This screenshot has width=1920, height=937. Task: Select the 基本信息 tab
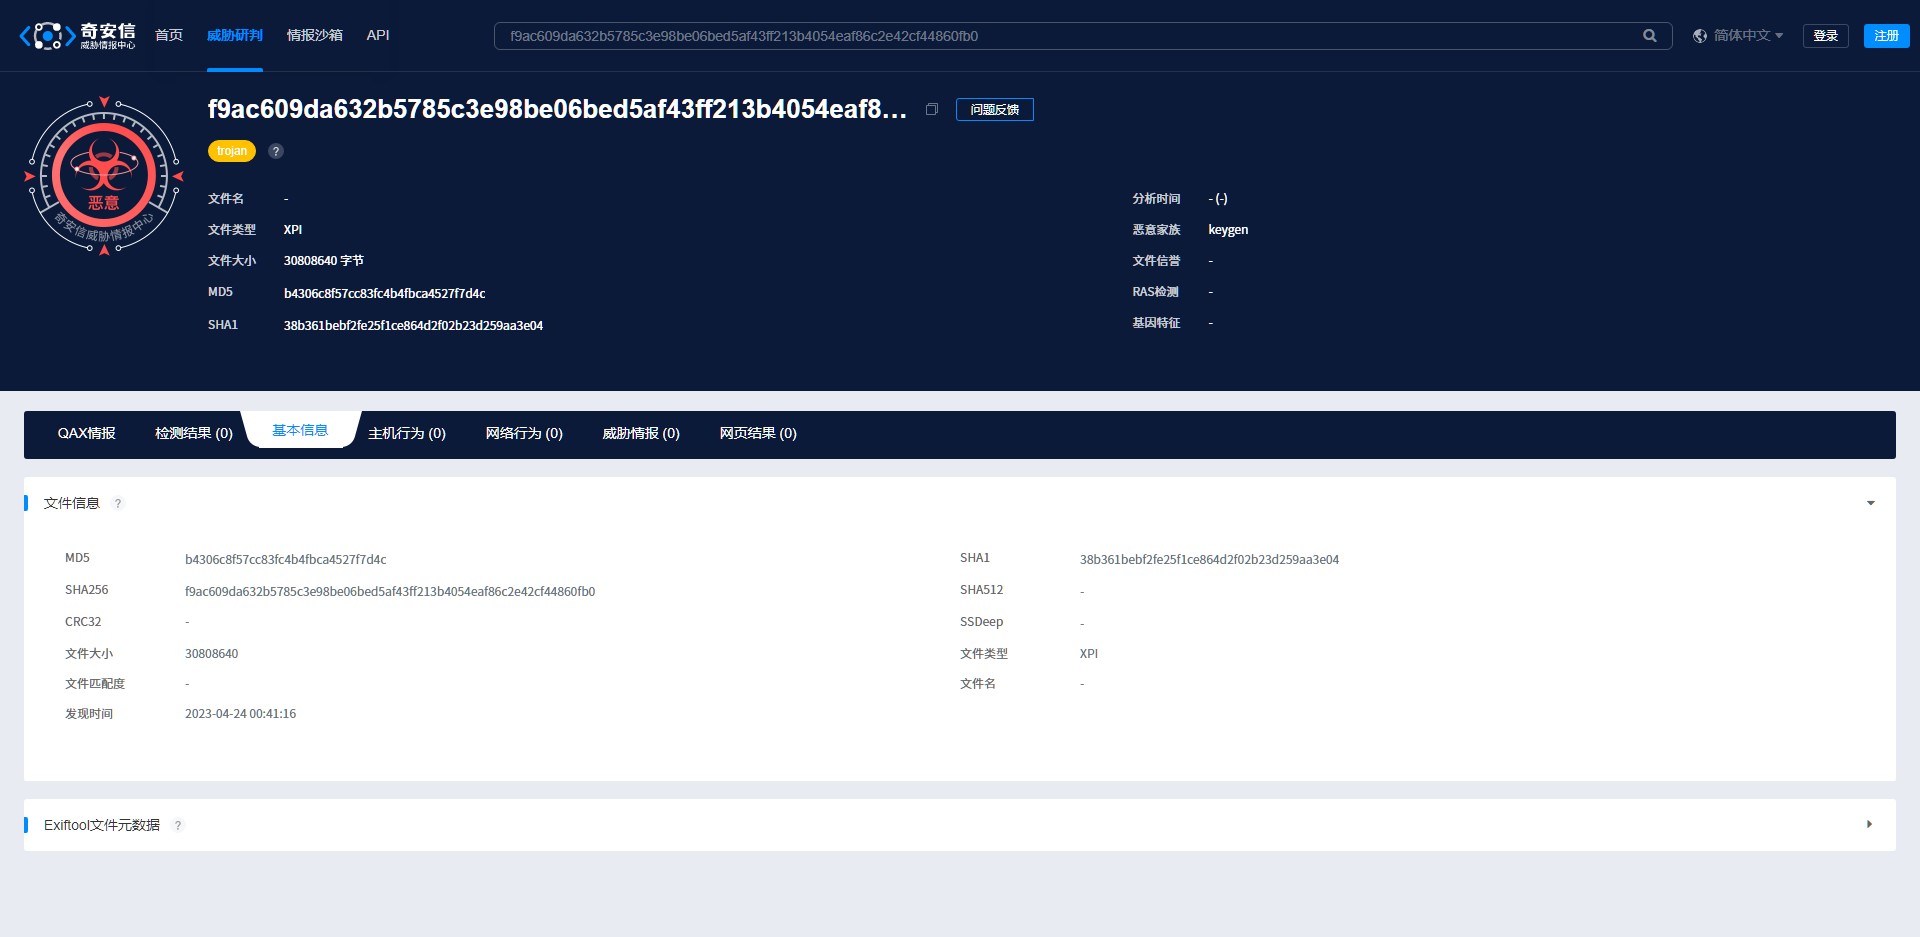[x=300, y=430]
